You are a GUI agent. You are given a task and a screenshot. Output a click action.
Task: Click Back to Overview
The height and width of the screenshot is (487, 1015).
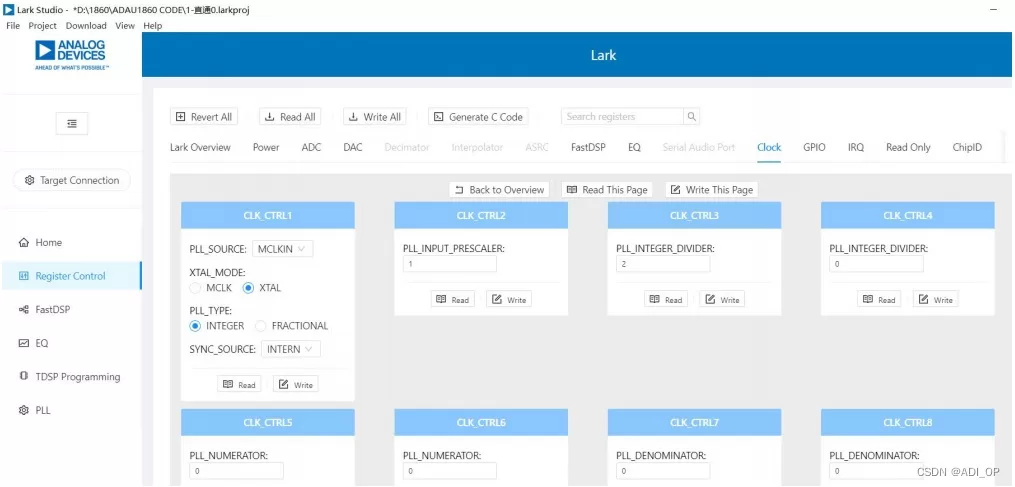tap(499, 190)
